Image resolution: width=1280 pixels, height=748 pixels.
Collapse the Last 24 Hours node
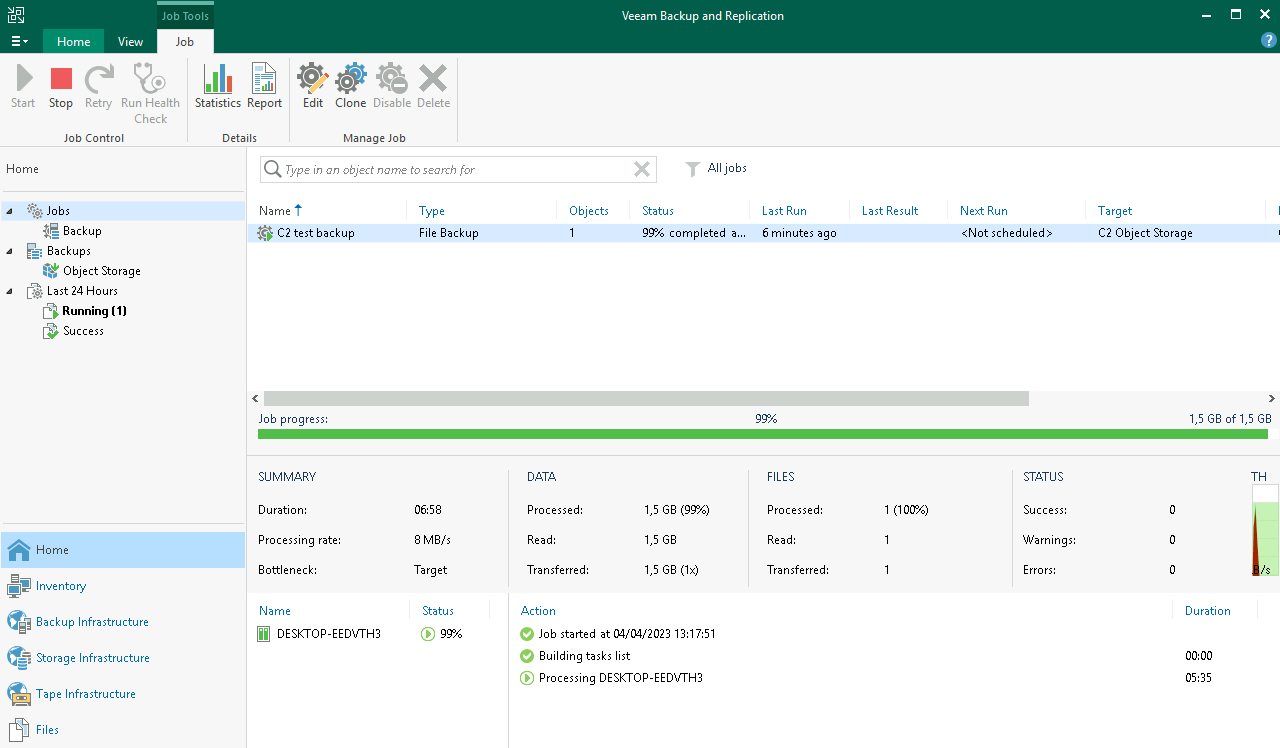point(10,291)
